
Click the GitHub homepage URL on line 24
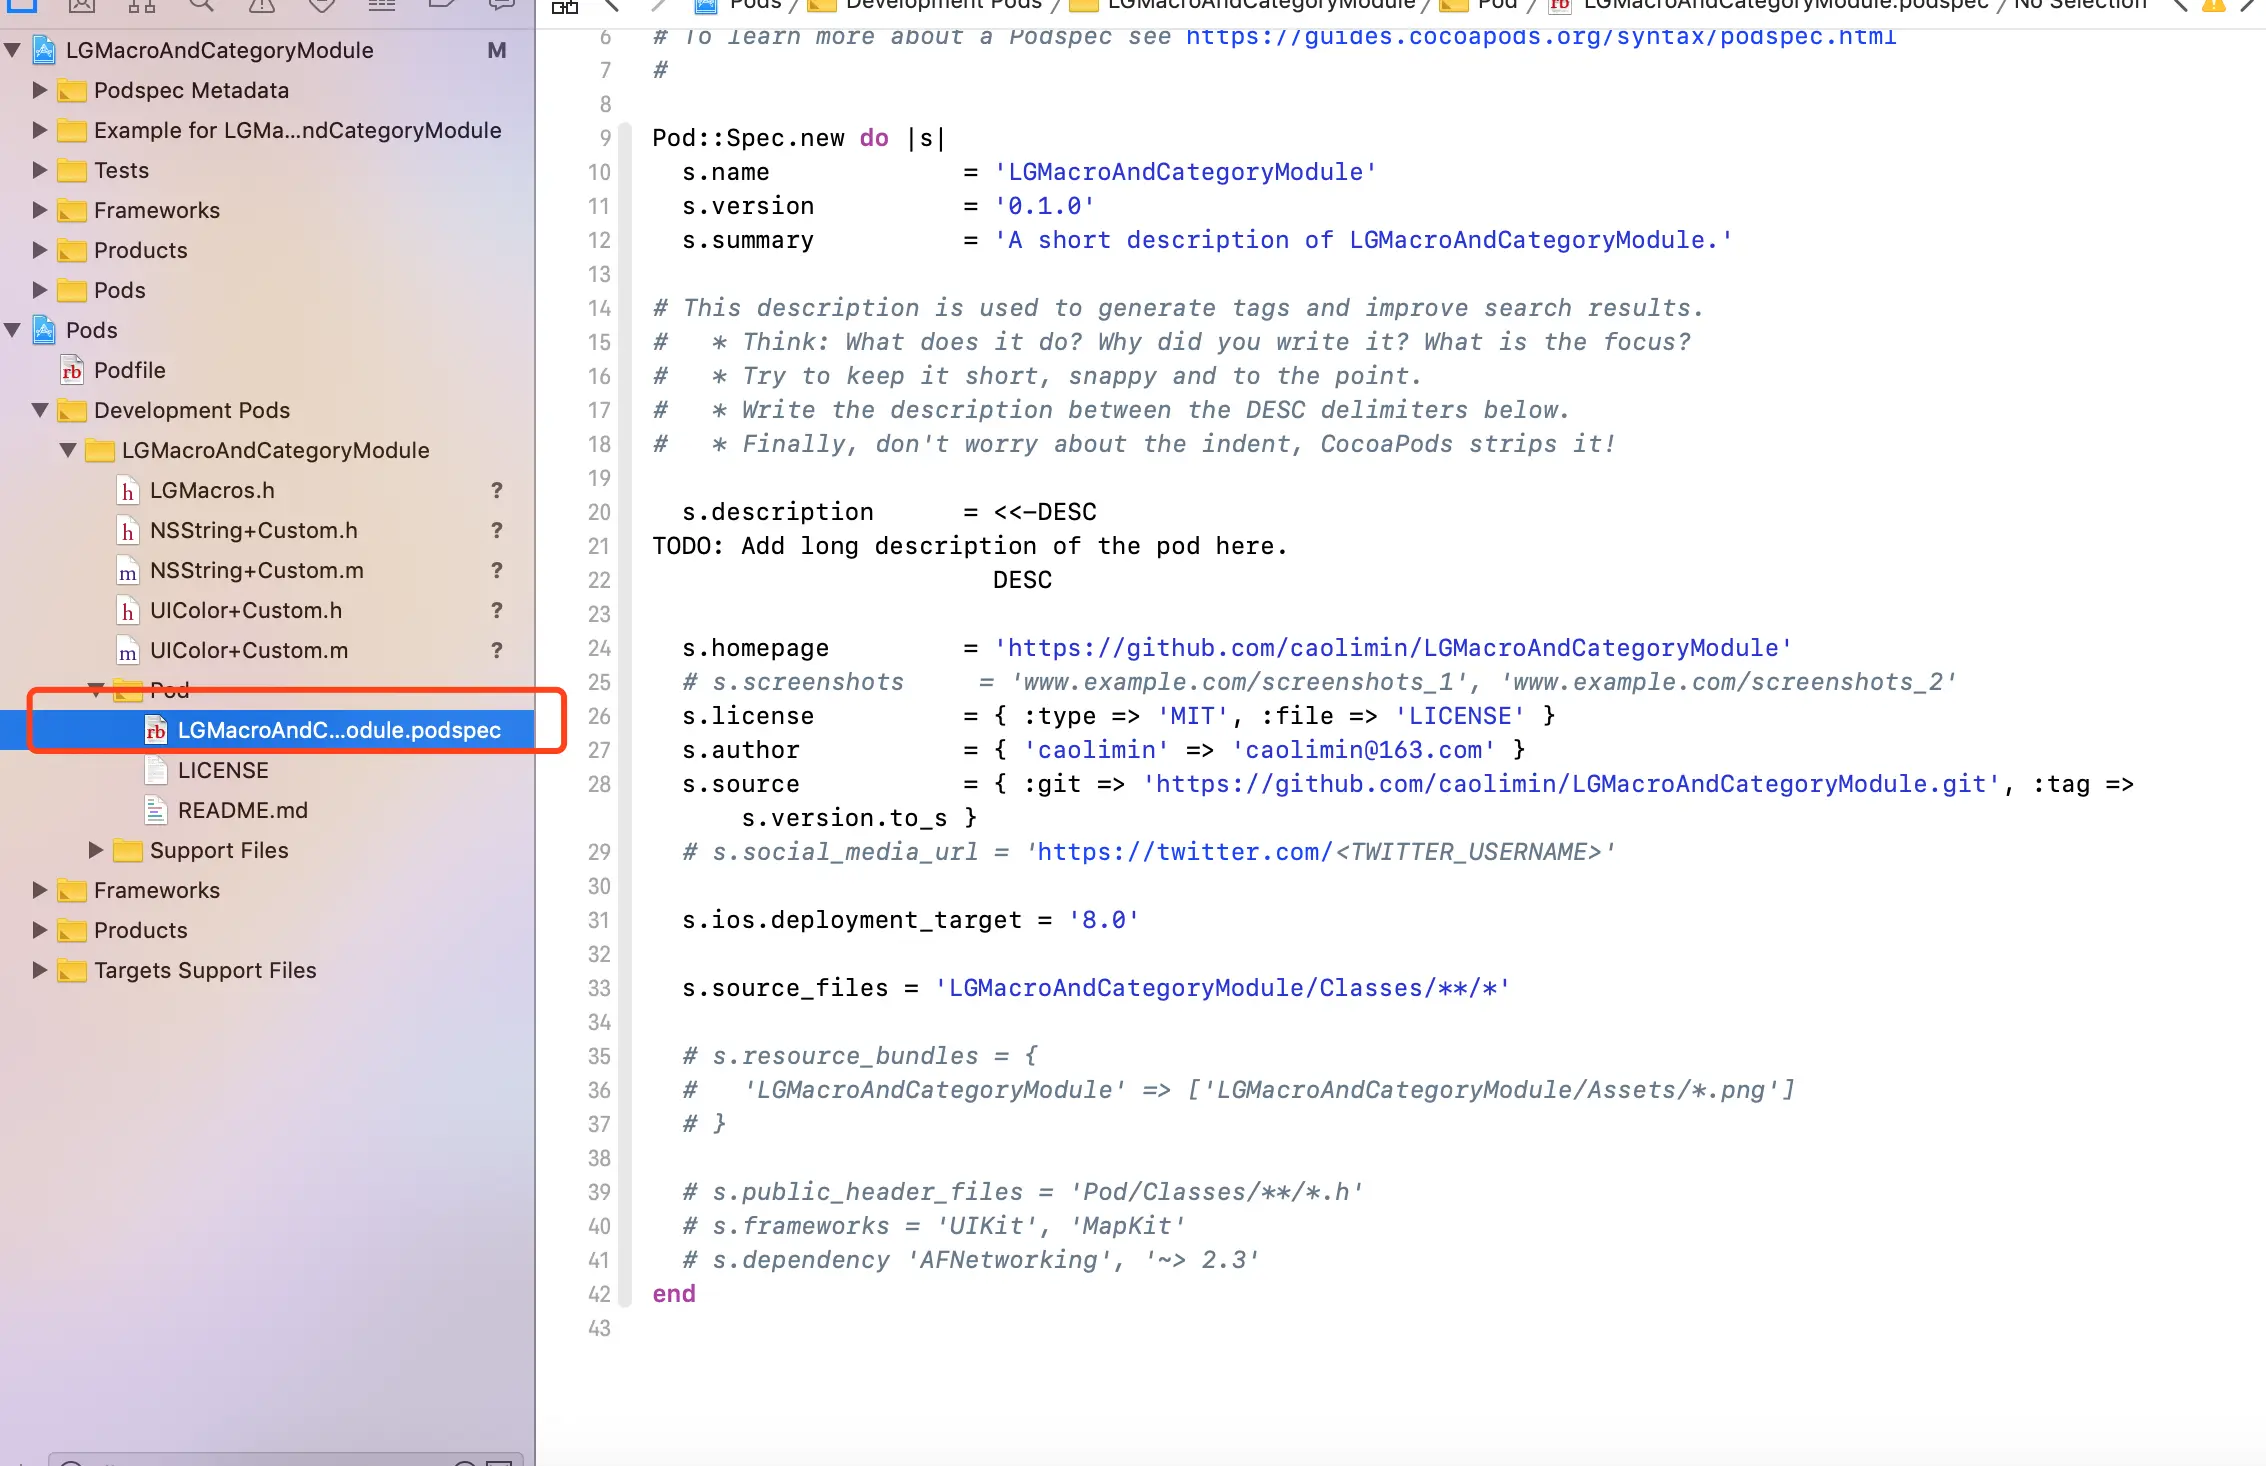(1392, 648)
